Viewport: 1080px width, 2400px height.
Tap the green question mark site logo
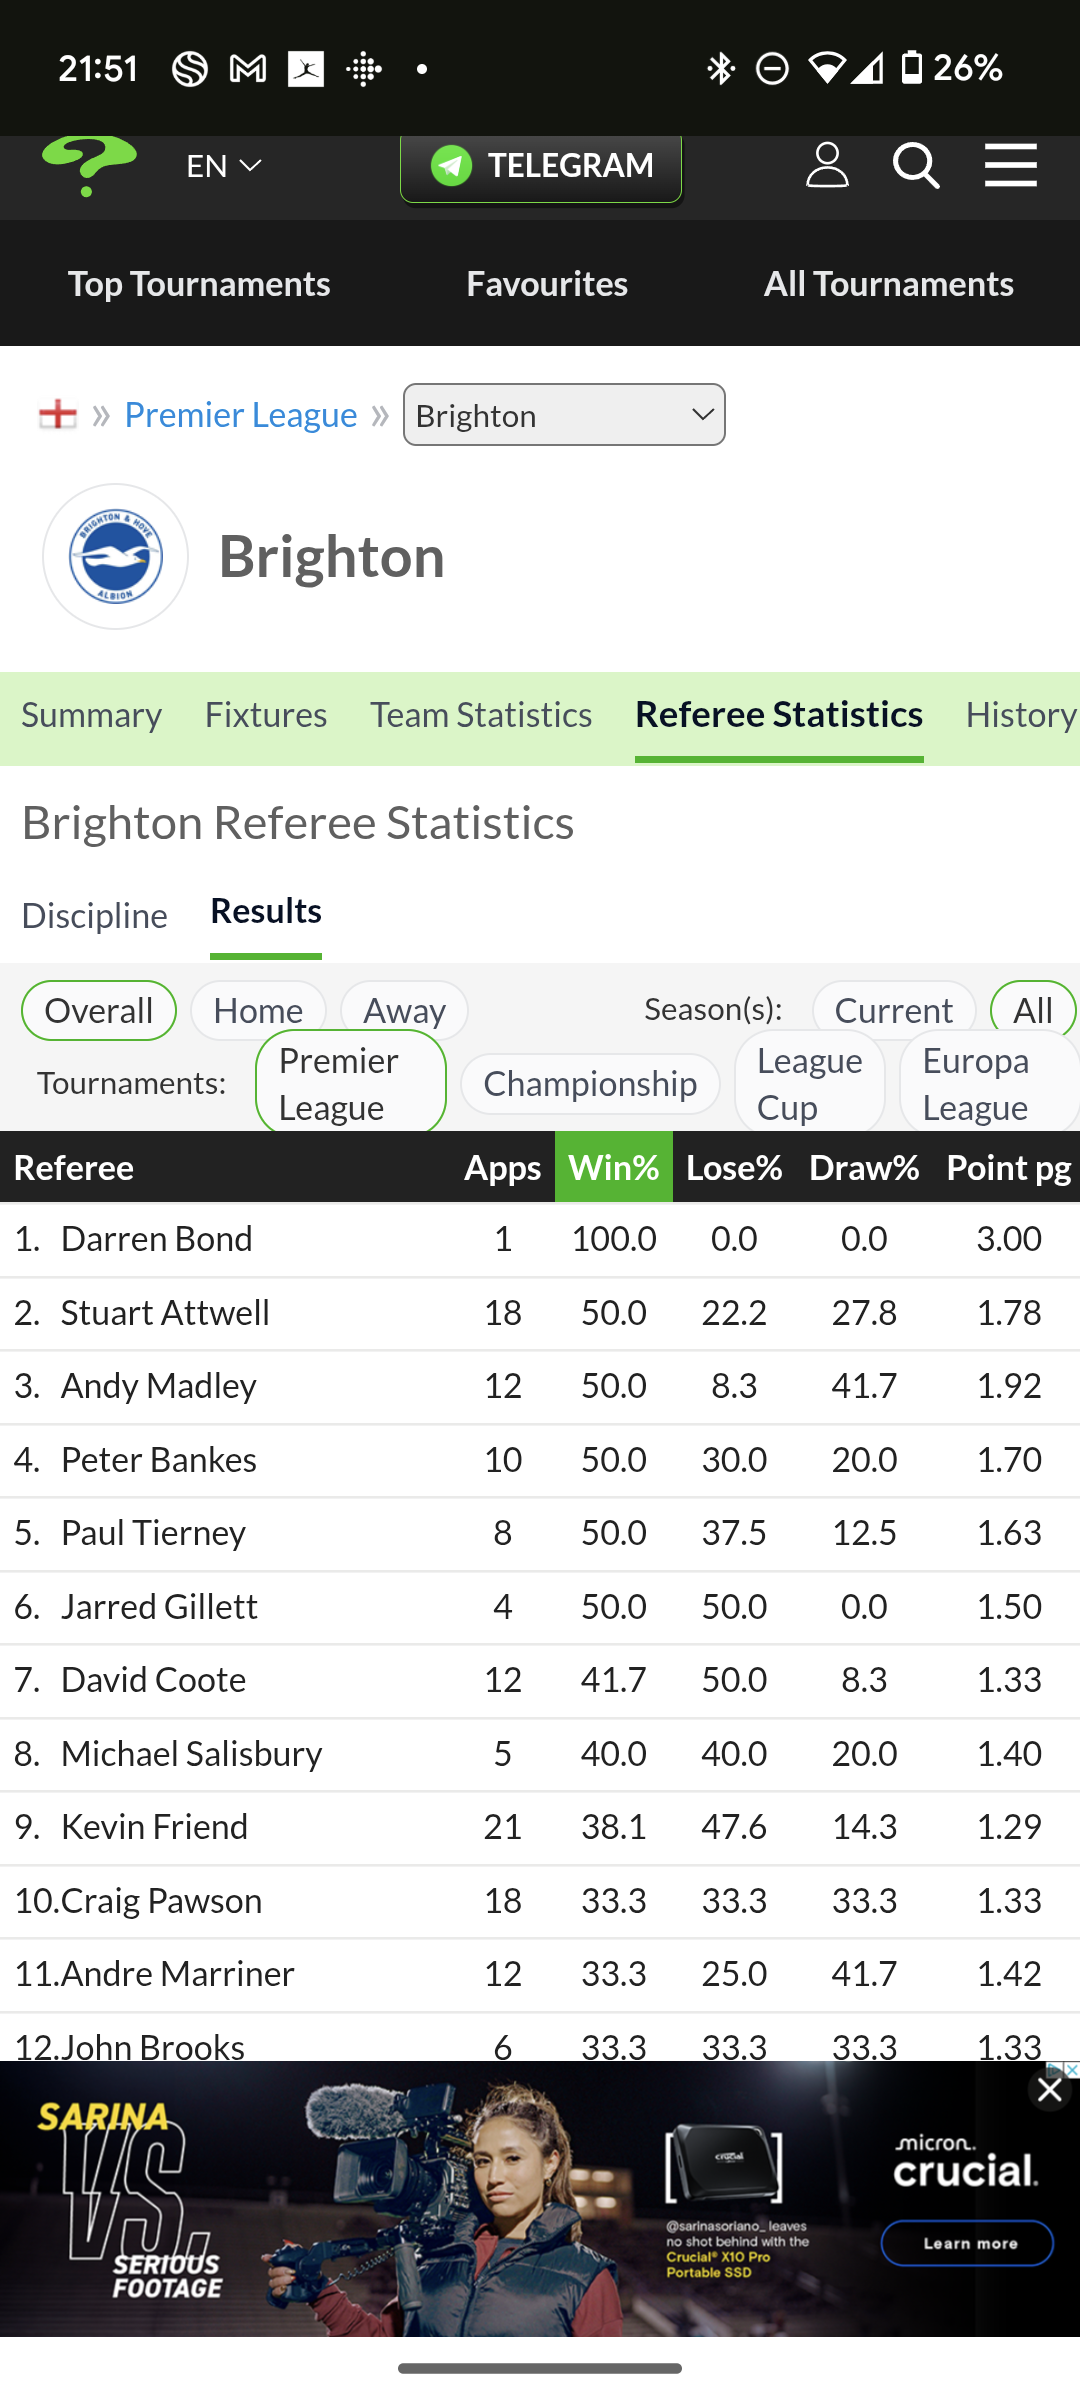[89, 166]
